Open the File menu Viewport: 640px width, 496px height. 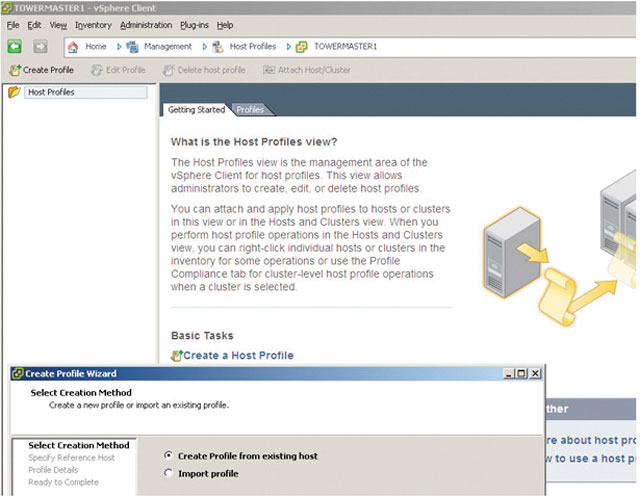coord(13,25)
